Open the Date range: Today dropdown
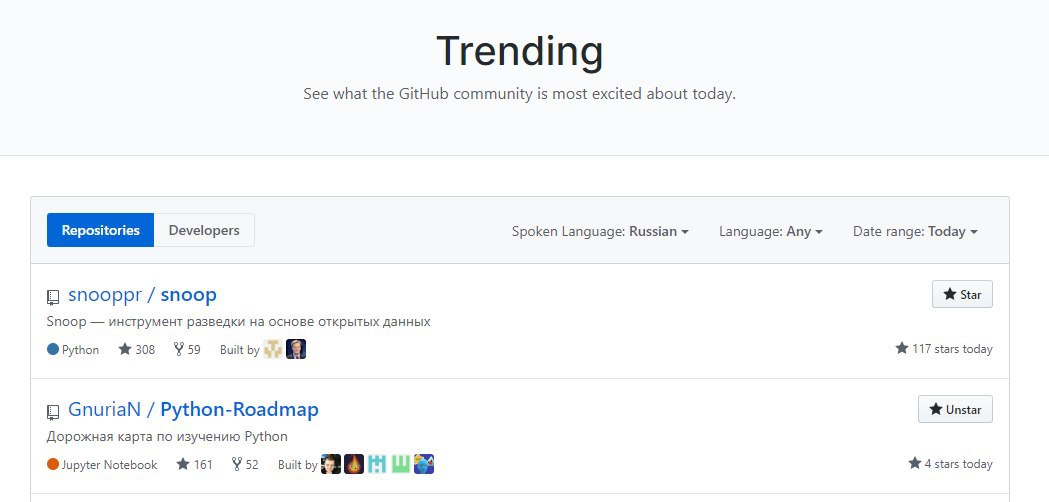Image resolution: width=1049 pixels, height=502 pixels. click(x=915, y=232)
